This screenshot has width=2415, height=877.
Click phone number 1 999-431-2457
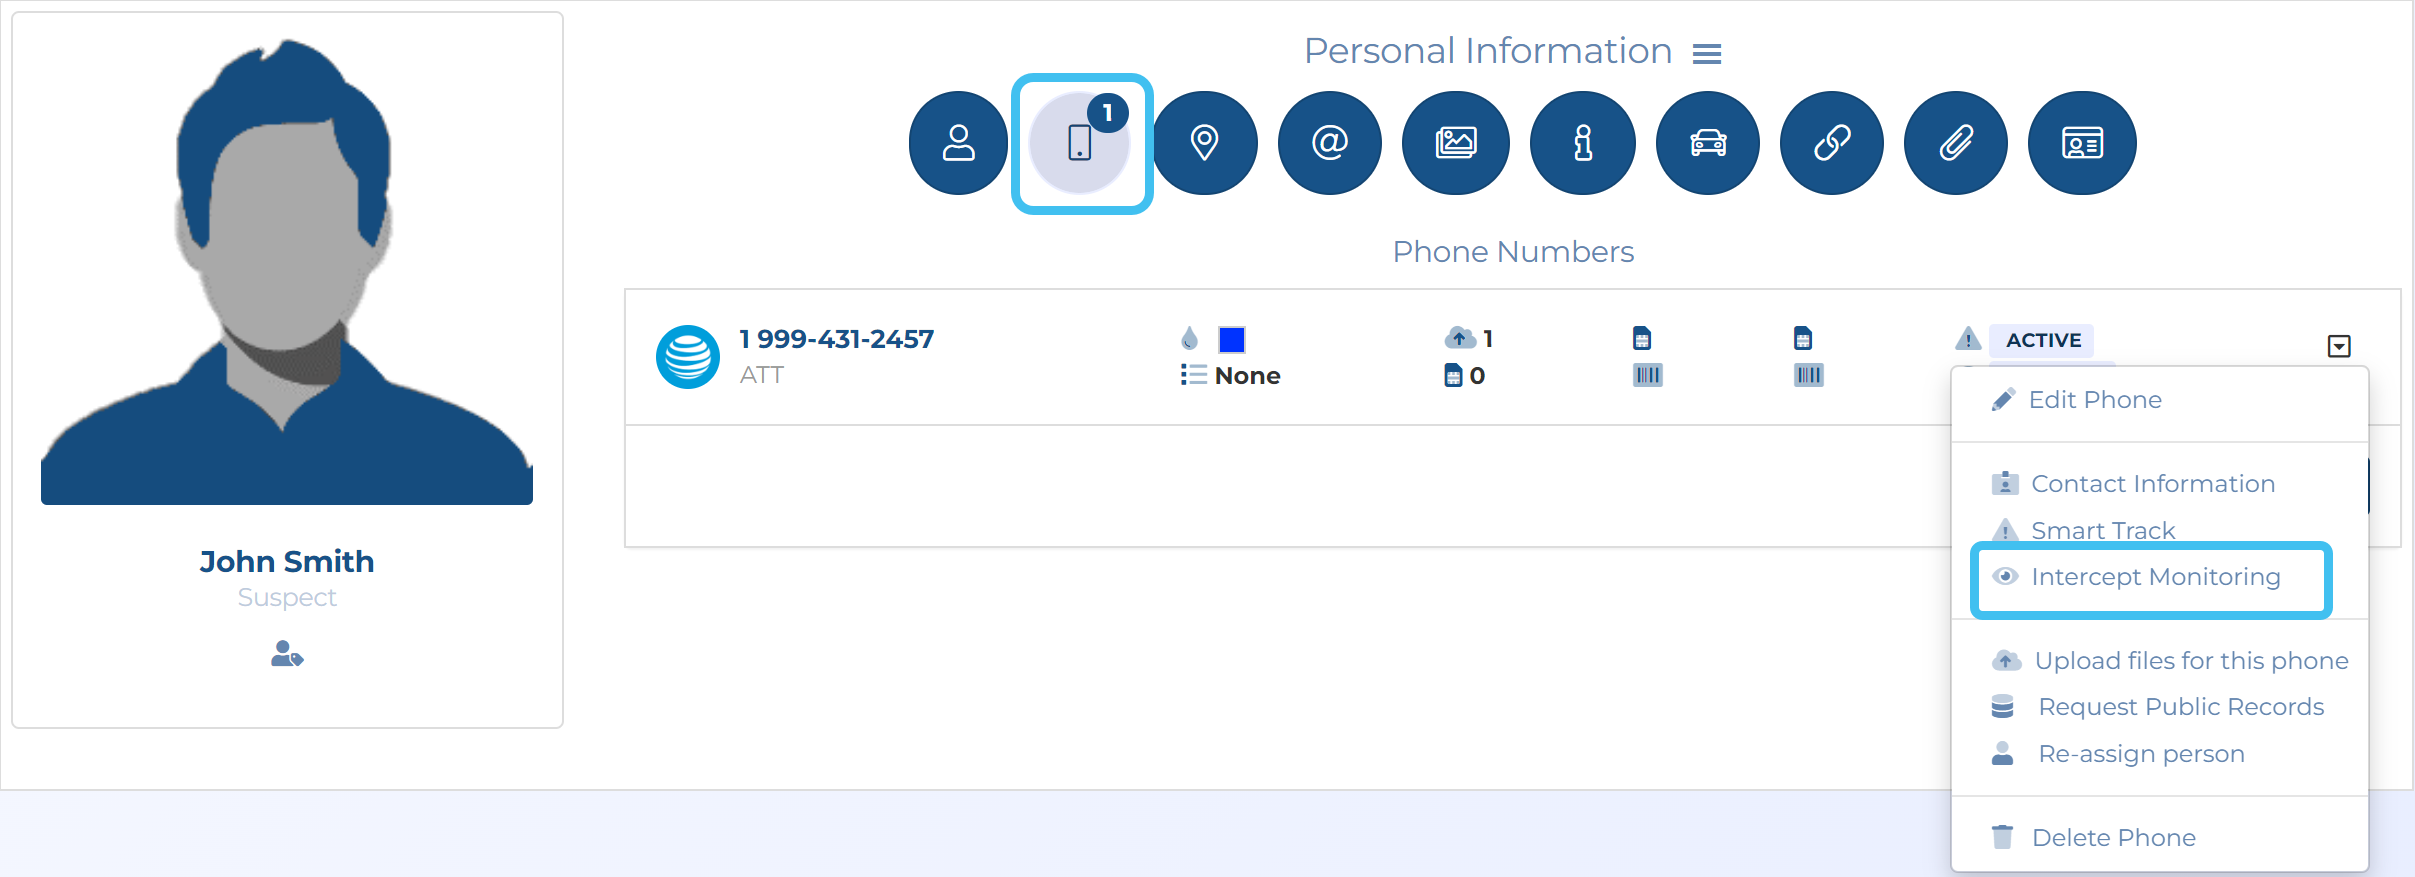tap(836, 339)
